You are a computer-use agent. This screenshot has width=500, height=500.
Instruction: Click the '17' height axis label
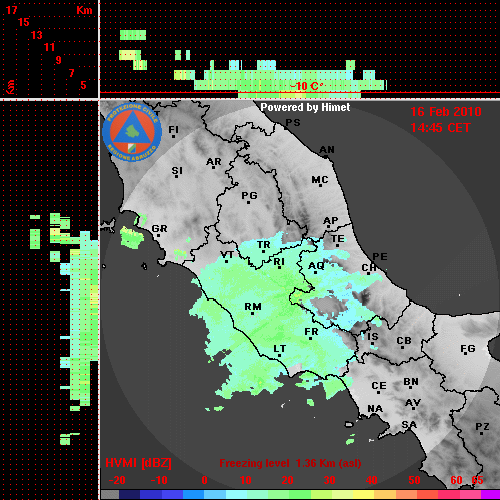pos(11,10)
